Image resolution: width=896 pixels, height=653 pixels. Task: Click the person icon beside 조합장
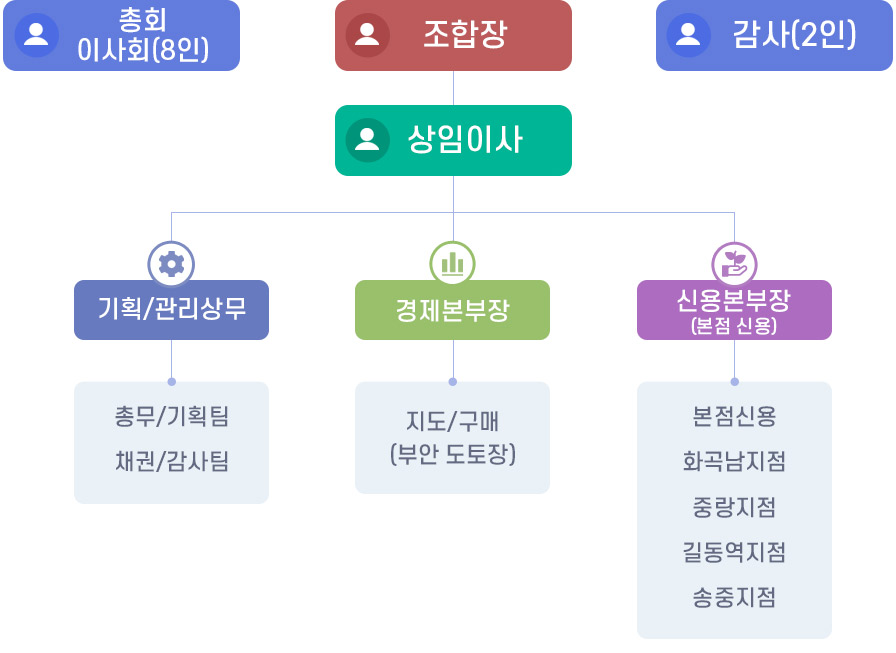click(367, 35)
